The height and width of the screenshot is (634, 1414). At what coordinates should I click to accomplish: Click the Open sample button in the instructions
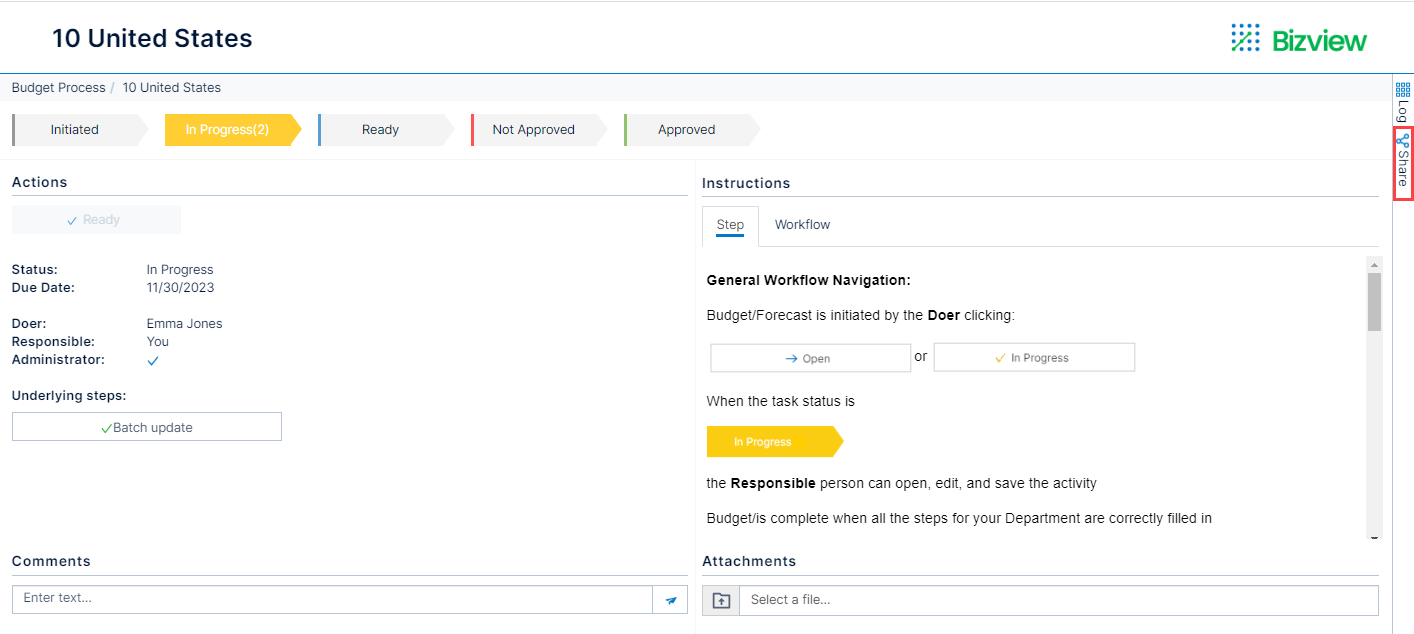pos(810,357)
